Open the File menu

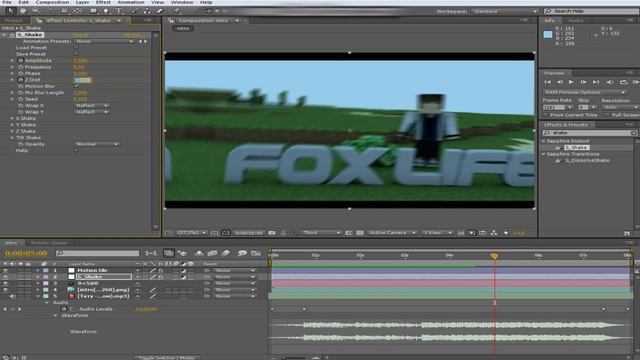pyautogui.click(x=7, y=2)
